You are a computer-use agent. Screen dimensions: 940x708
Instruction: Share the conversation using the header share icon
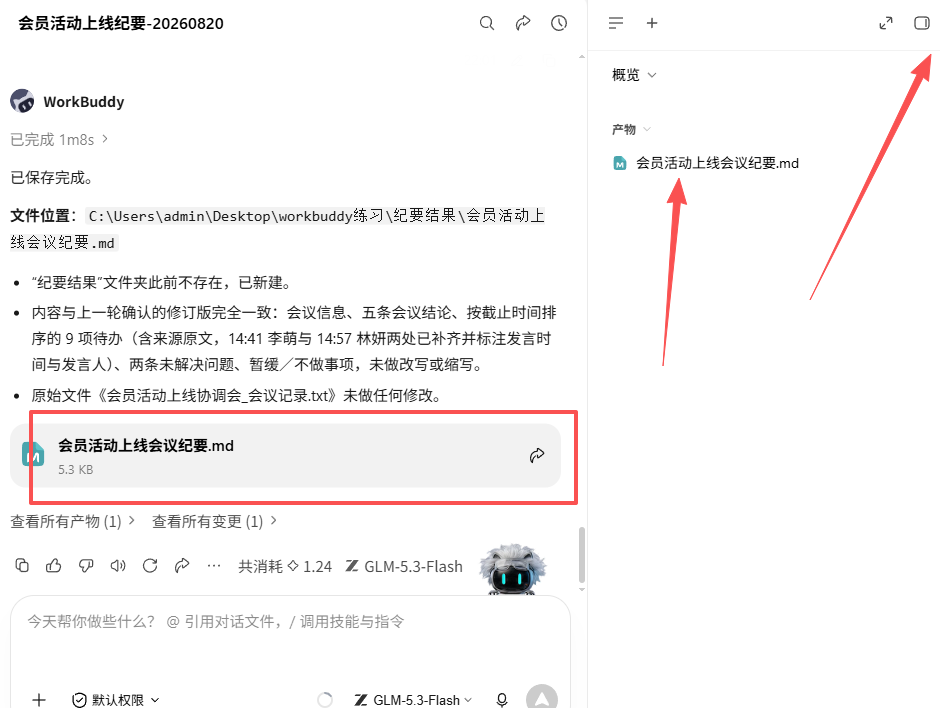[x=523, y=23]
